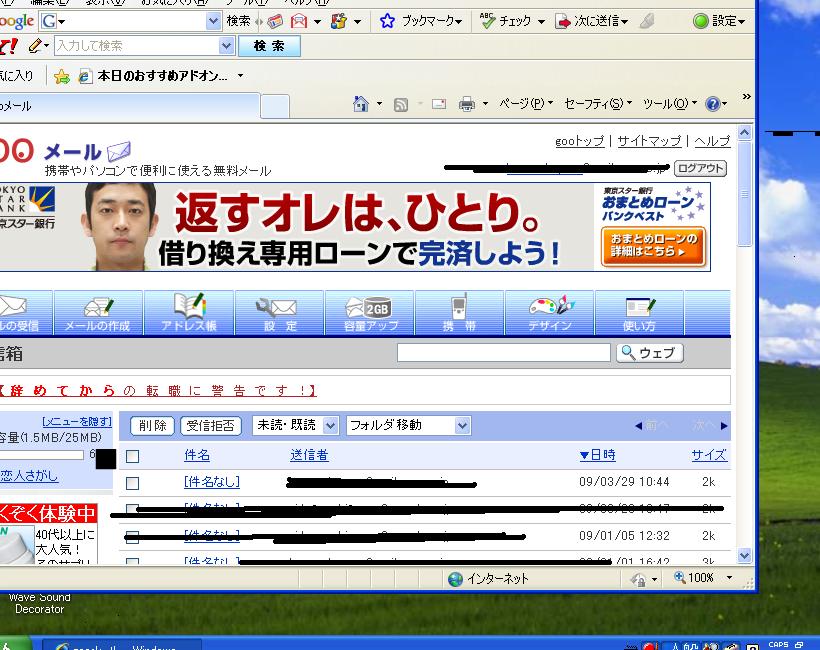Viewport: 820px width, 650px height.
Task: Click the IE Read Mail icon
Action: click(x=439, y=104)
